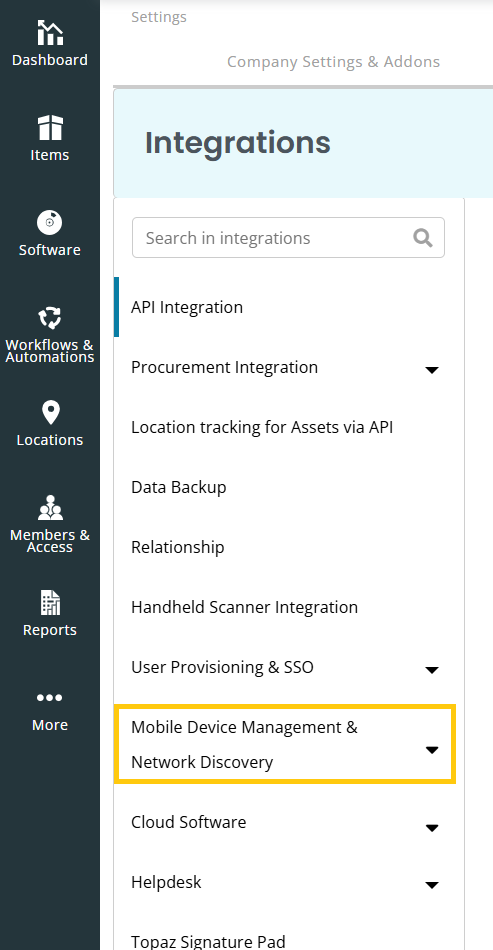The height and width of the screenshot is (950, 493).
Task: Select API Integration menu item
Action: click(289, 307)
